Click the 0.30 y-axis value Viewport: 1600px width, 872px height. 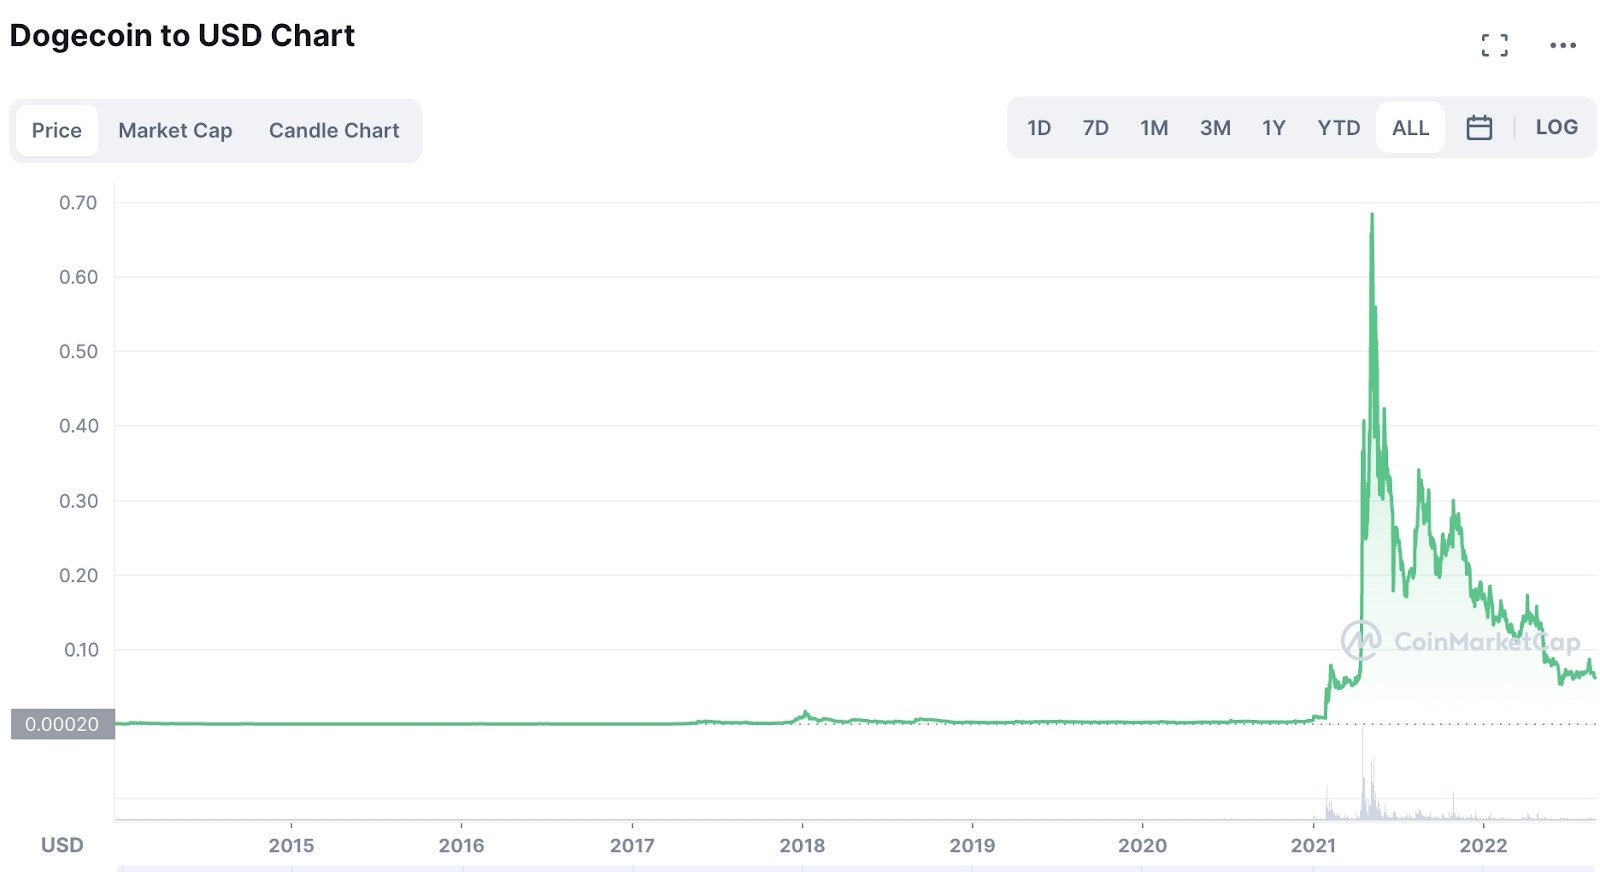coord(78,501)
